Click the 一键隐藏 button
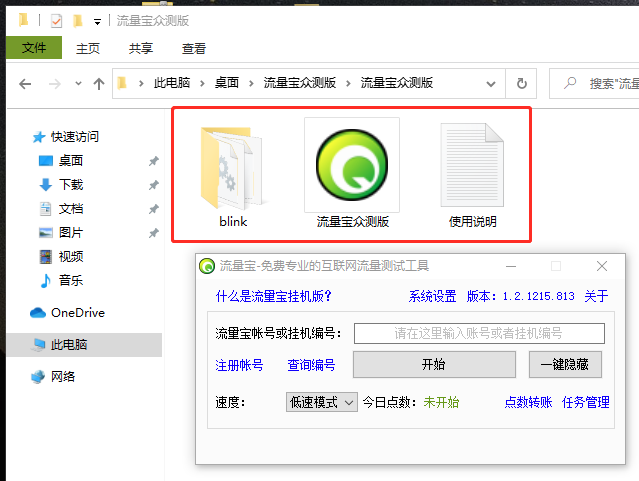 [x=565, y=364]
